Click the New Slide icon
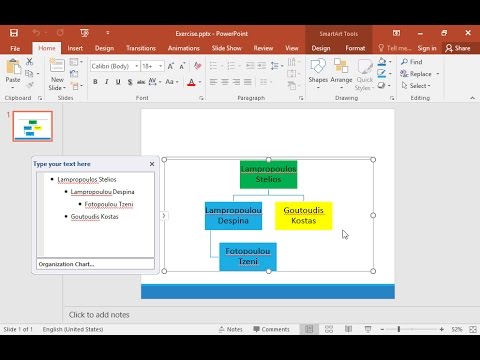480x360 pixels. (x=57, y=65)
